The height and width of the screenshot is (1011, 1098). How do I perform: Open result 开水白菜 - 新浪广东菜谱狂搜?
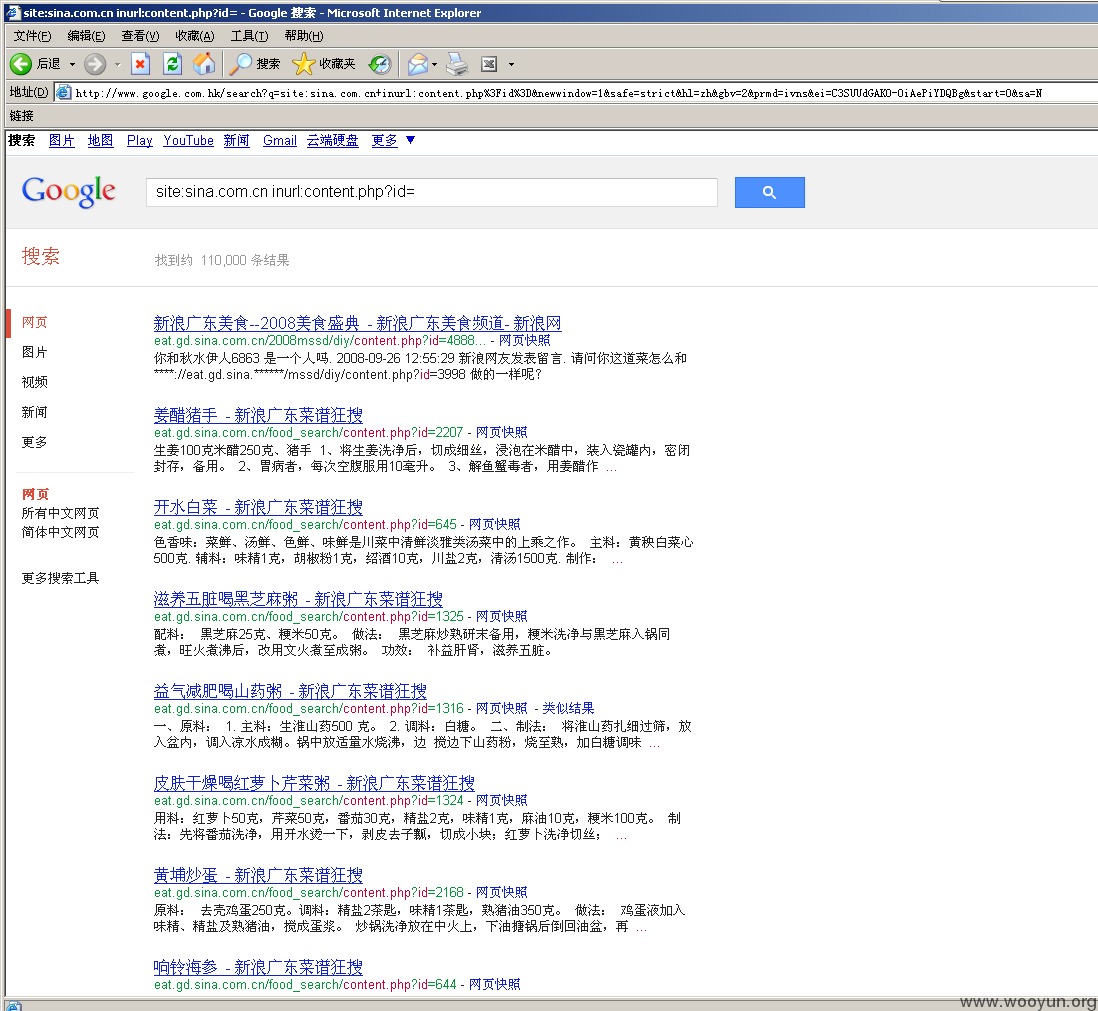tap(258, 507)
